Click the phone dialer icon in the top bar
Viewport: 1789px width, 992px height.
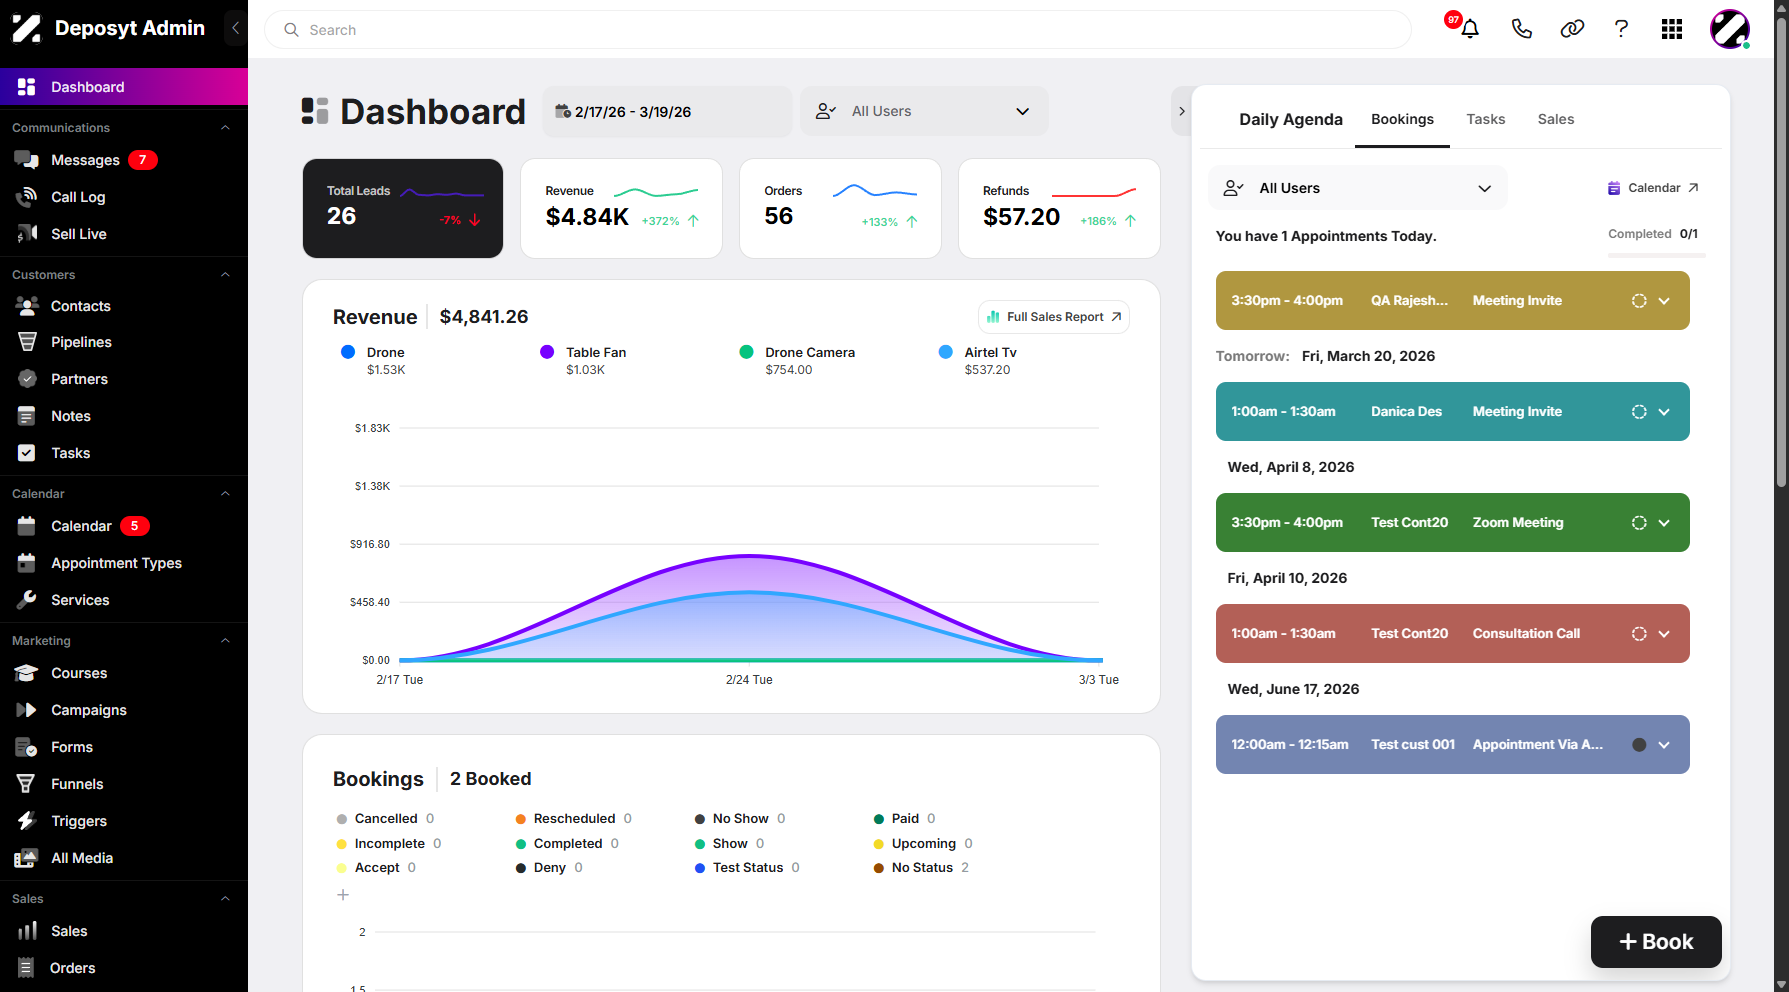click(1521, 29)
